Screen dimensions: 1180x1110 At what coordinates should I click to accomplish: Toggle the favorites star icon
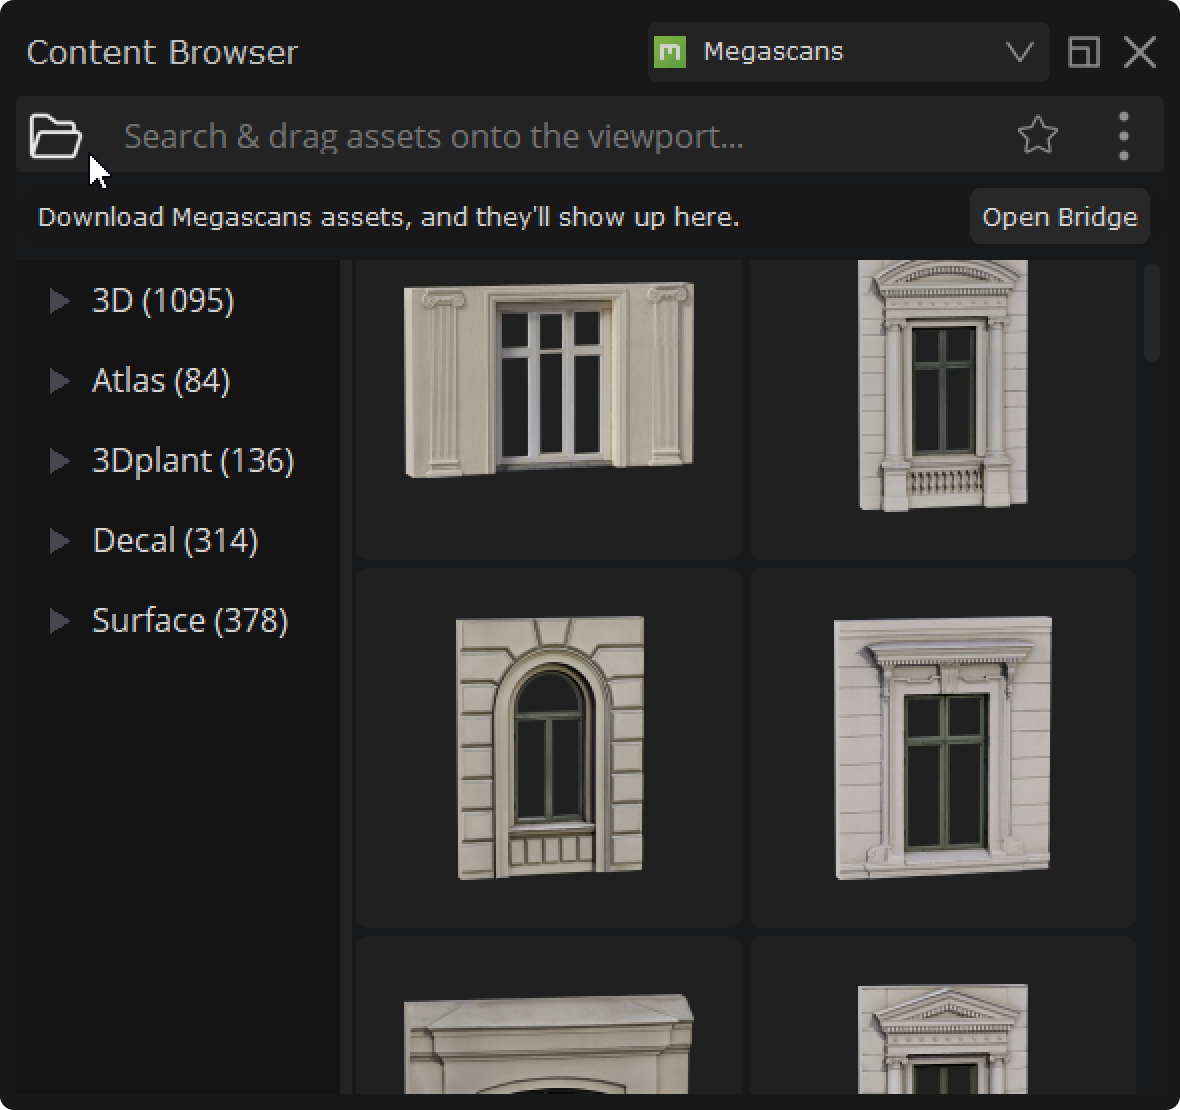coord(1037,135)
